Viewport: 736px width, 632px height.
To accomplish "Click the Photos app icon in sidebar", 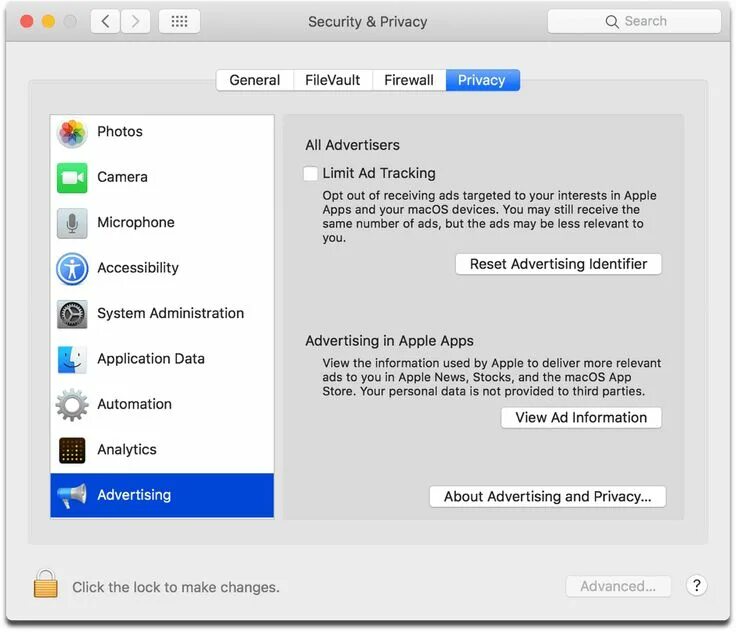I will (x=72, y=133).
